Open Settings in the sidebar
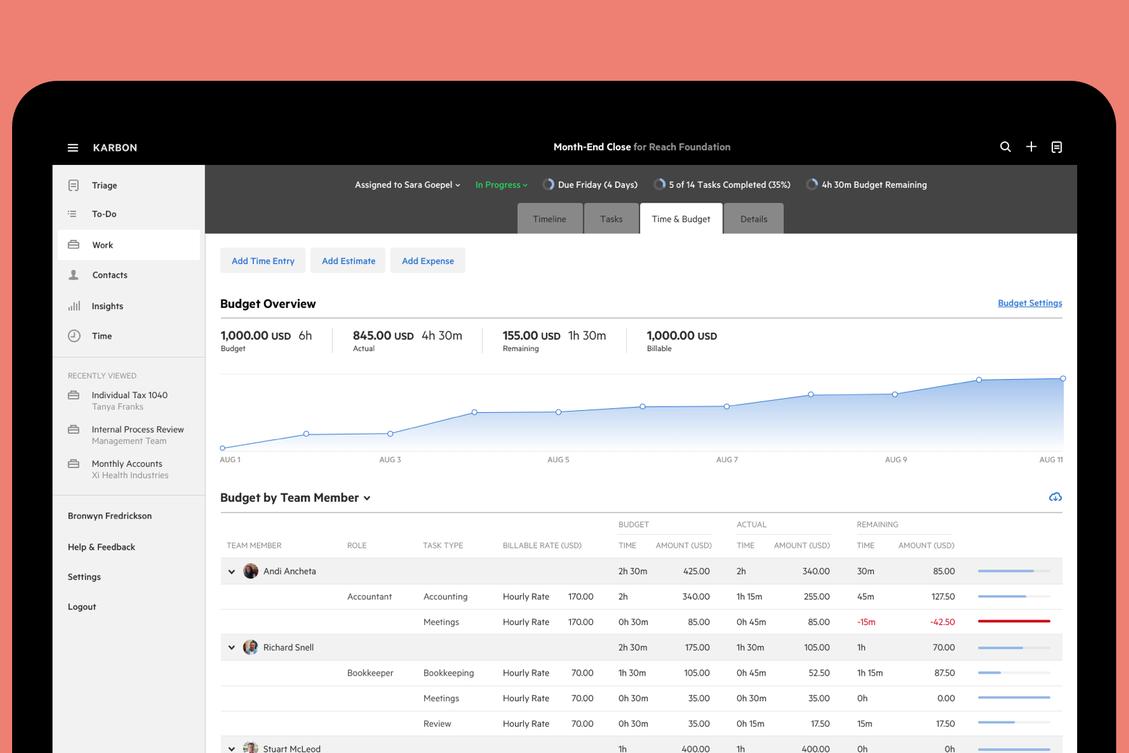Viewport: 1129px width, 753px height. 84,577
